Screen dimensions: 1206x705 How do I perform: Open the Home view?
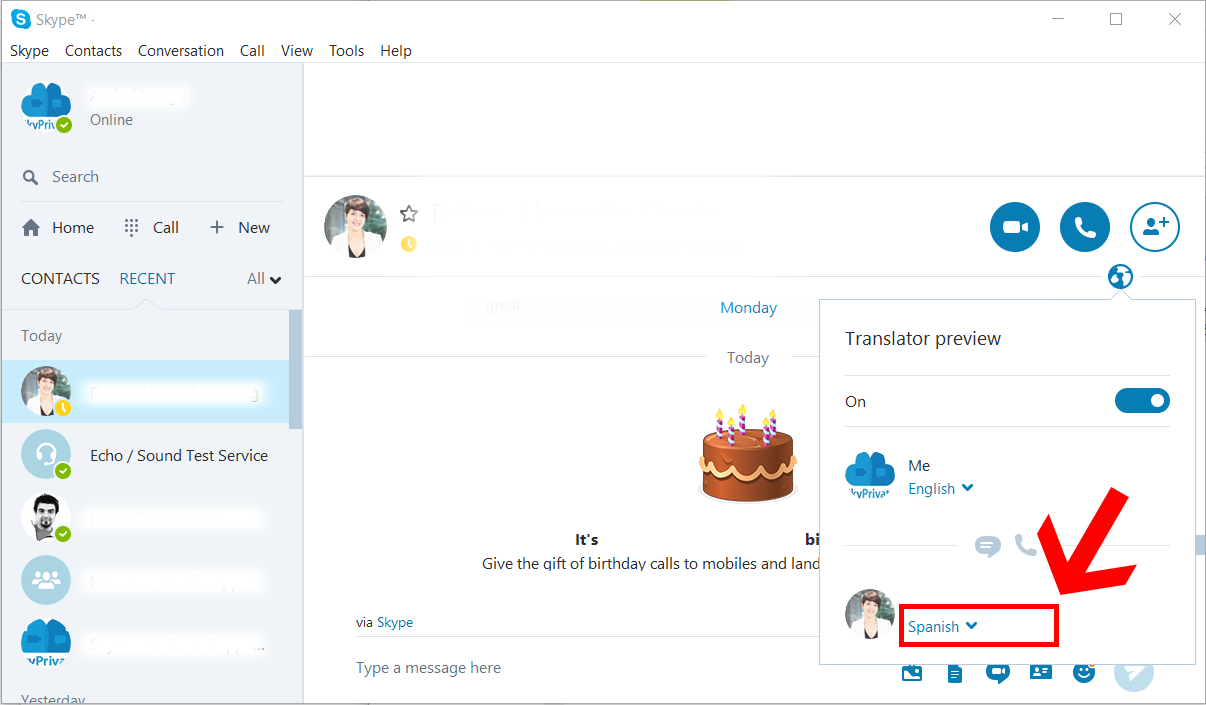click(x=58, y=227)
